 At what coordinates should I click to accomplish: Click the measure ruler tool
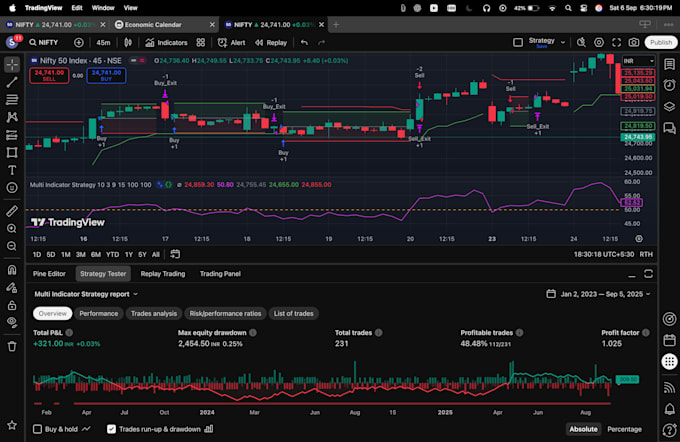(x=12, y=212)
